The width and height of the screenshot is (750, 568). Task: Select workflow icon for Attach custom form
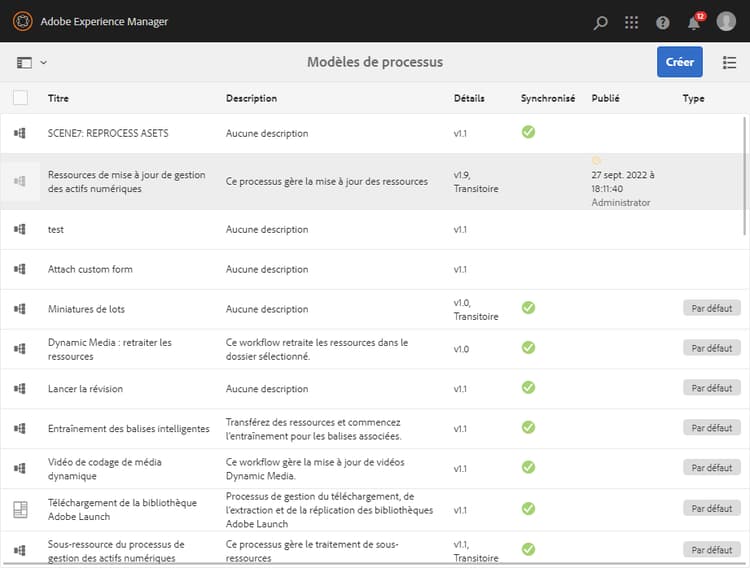click(x=20, y=269)
